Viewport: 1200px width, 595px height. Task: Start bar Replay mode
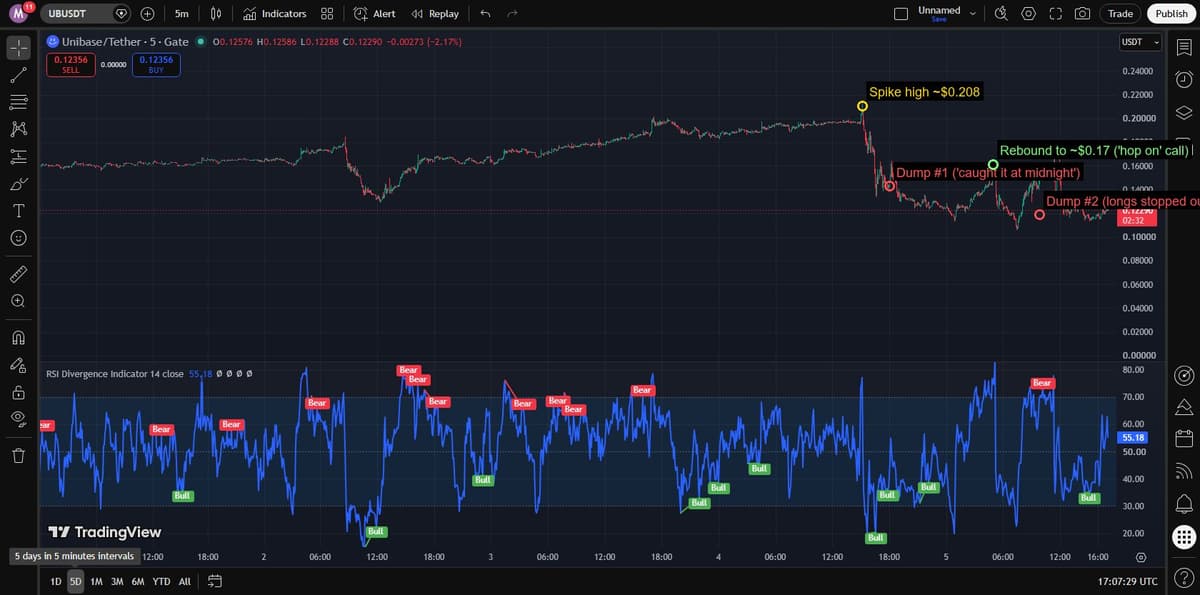pos(436,14)
